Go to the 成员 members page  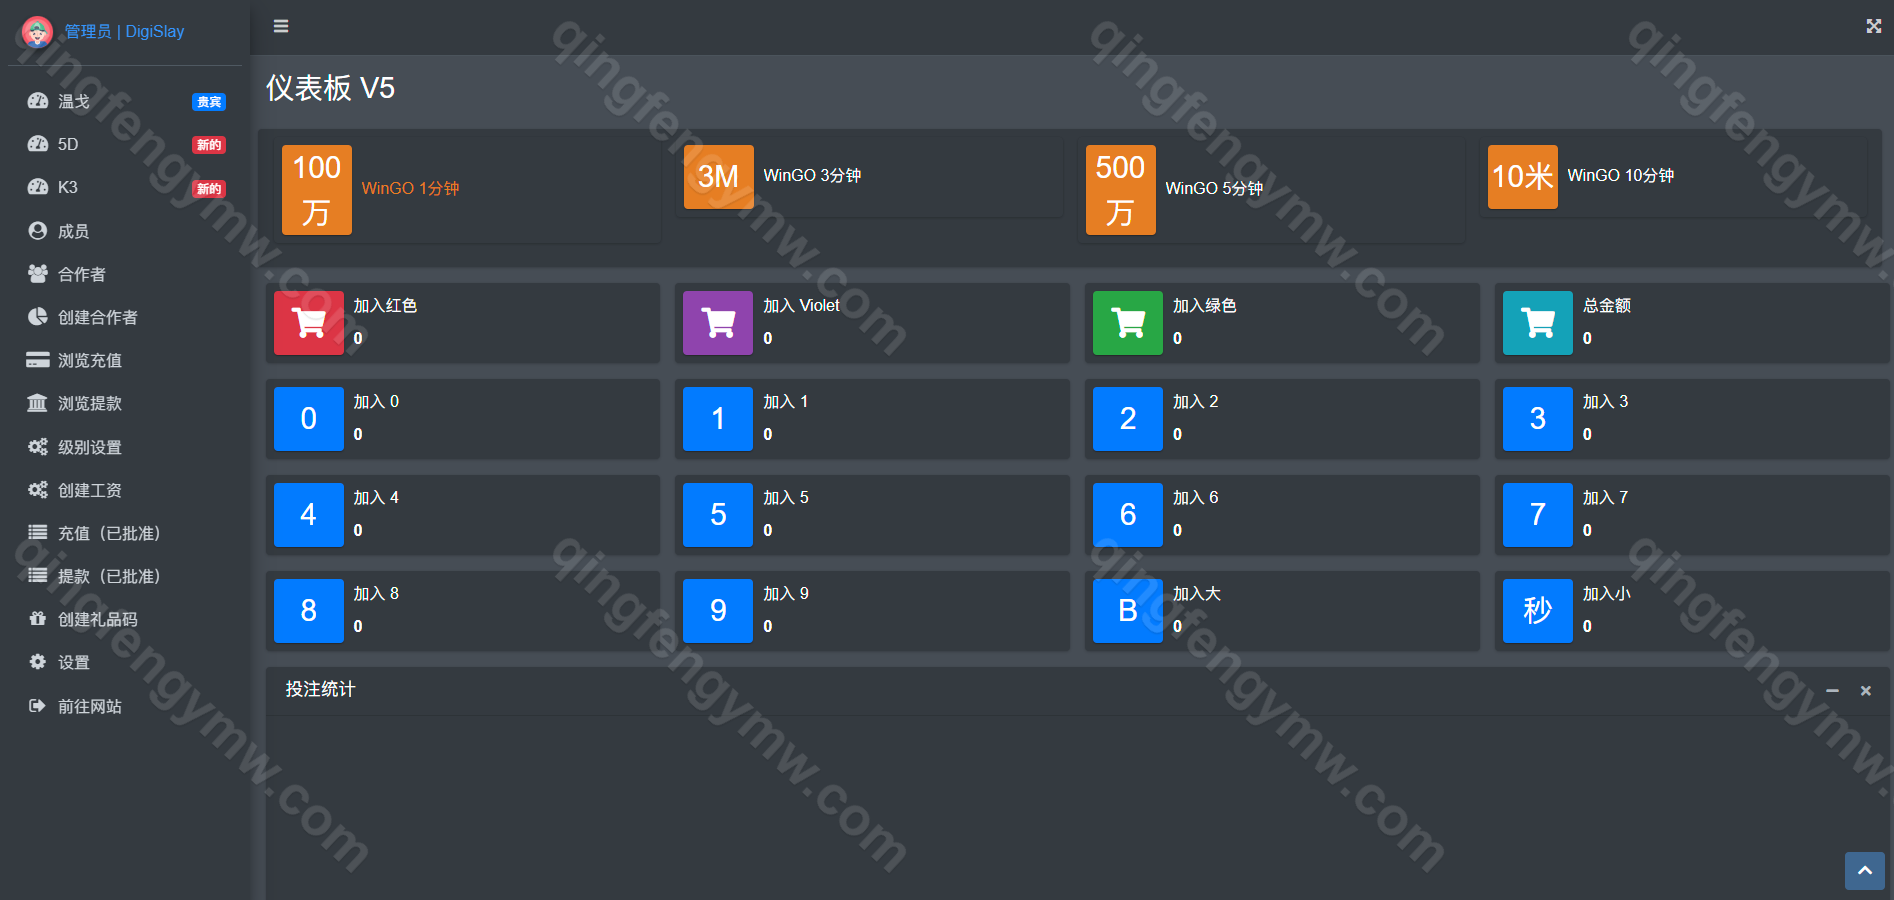(x=125, y=231)
